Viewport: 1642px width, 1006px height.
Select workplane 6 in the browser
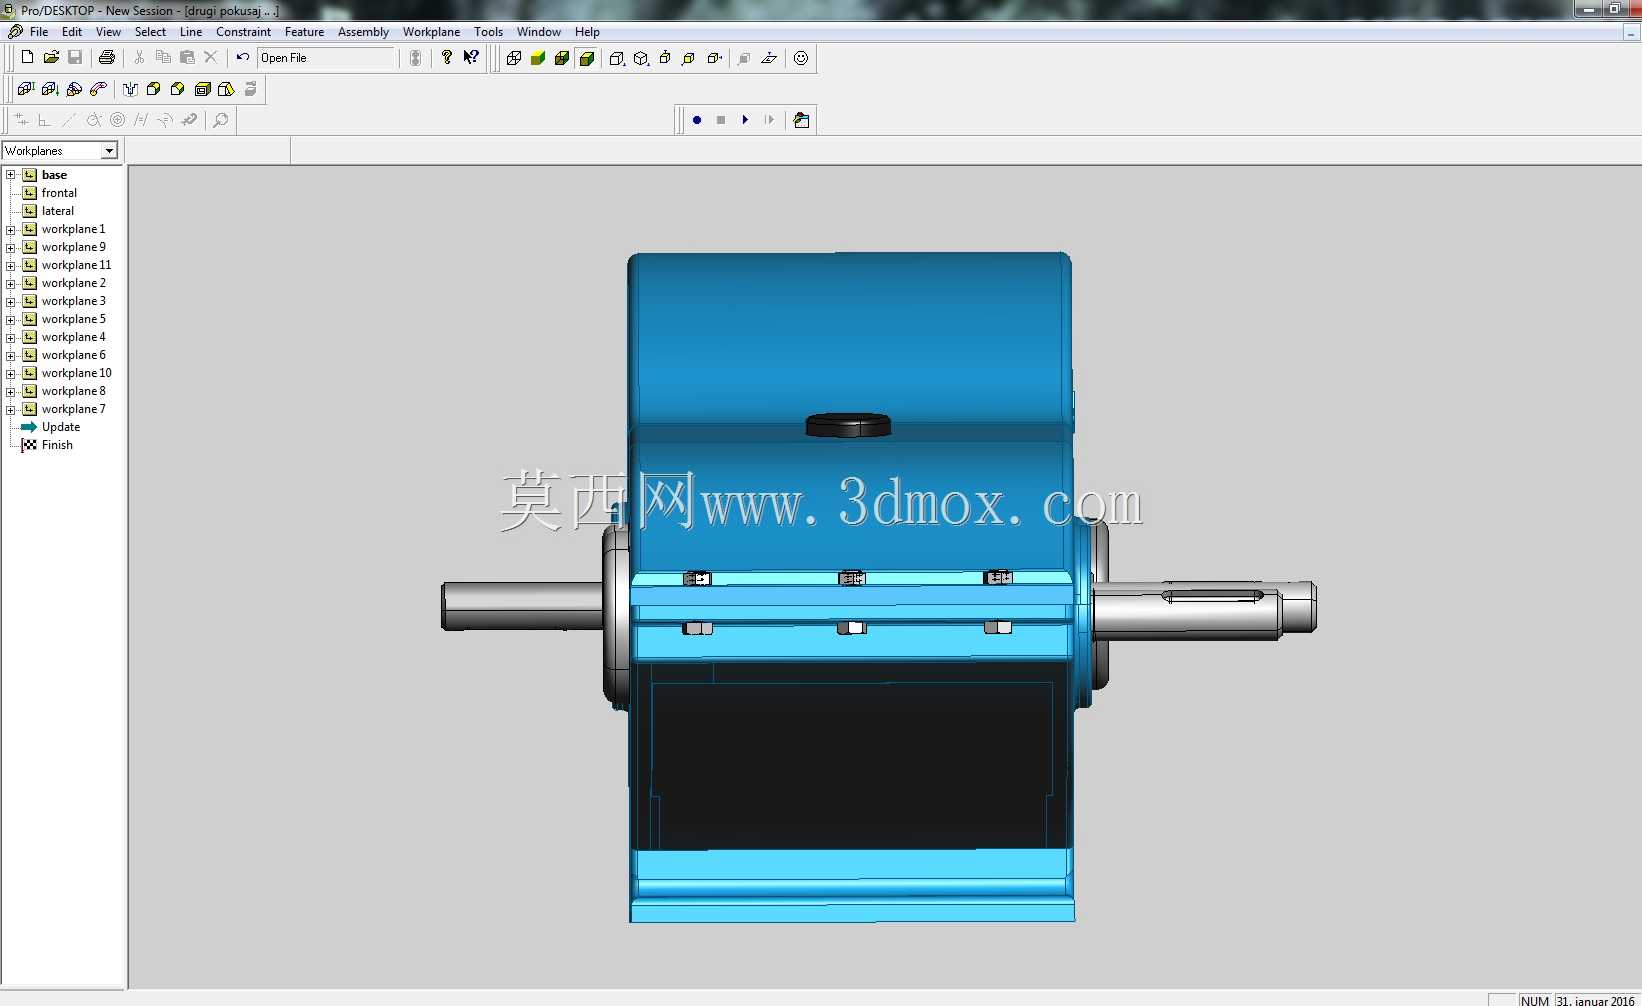click(x=73, y=355)
